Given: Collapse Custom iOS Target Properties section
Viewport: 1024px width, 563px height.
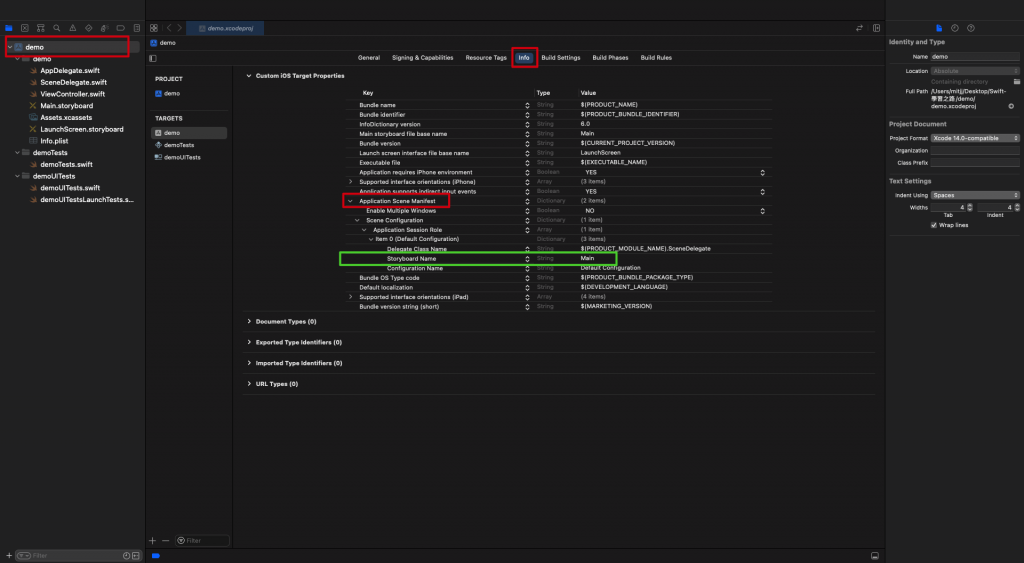Looking at the screenshot, I should tap(249, 76).
